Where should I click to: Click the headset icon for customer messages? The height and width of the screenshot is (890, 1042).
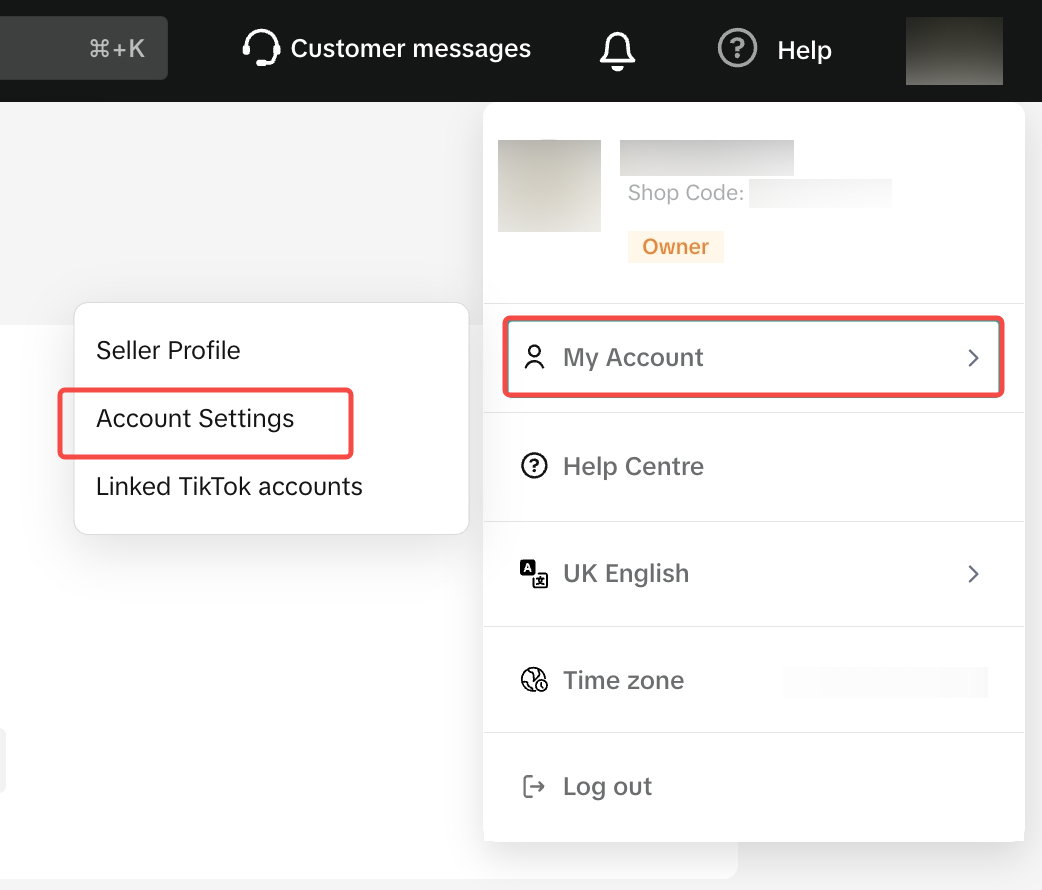(261, 48)
